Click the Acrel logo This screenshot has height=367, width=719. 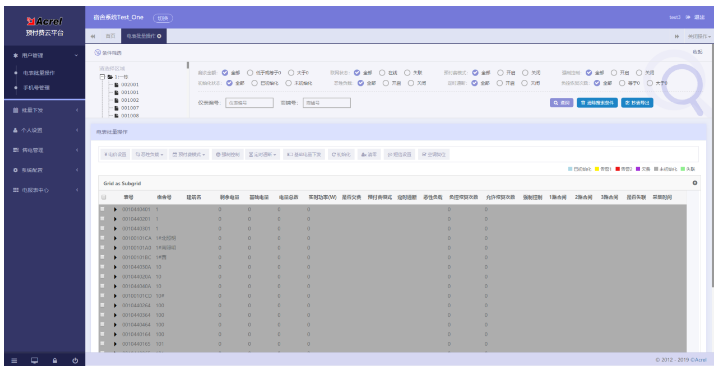(44, 21)
